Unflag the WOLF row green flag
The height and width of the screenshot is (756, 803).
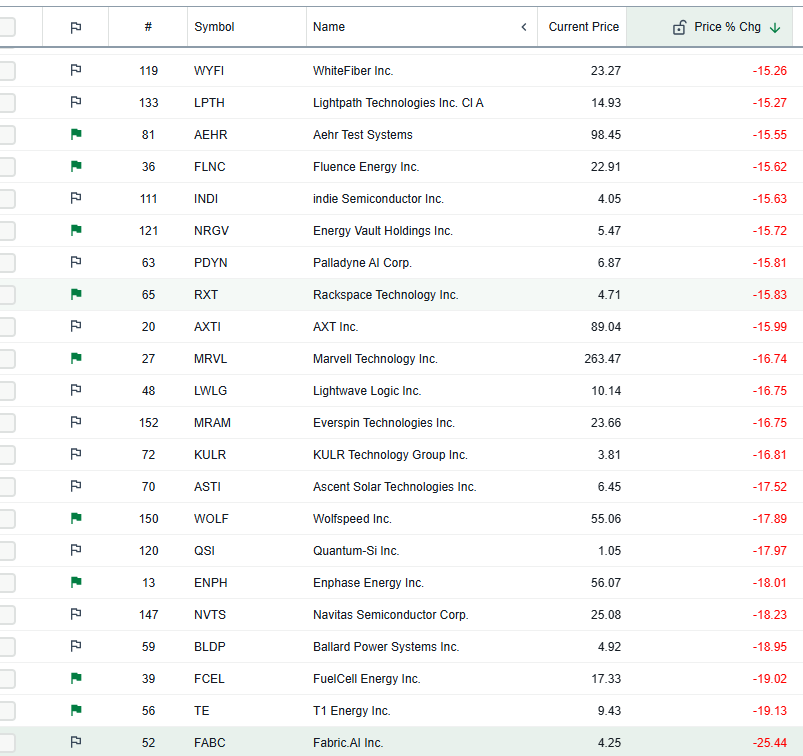click(x=76, y=518)
